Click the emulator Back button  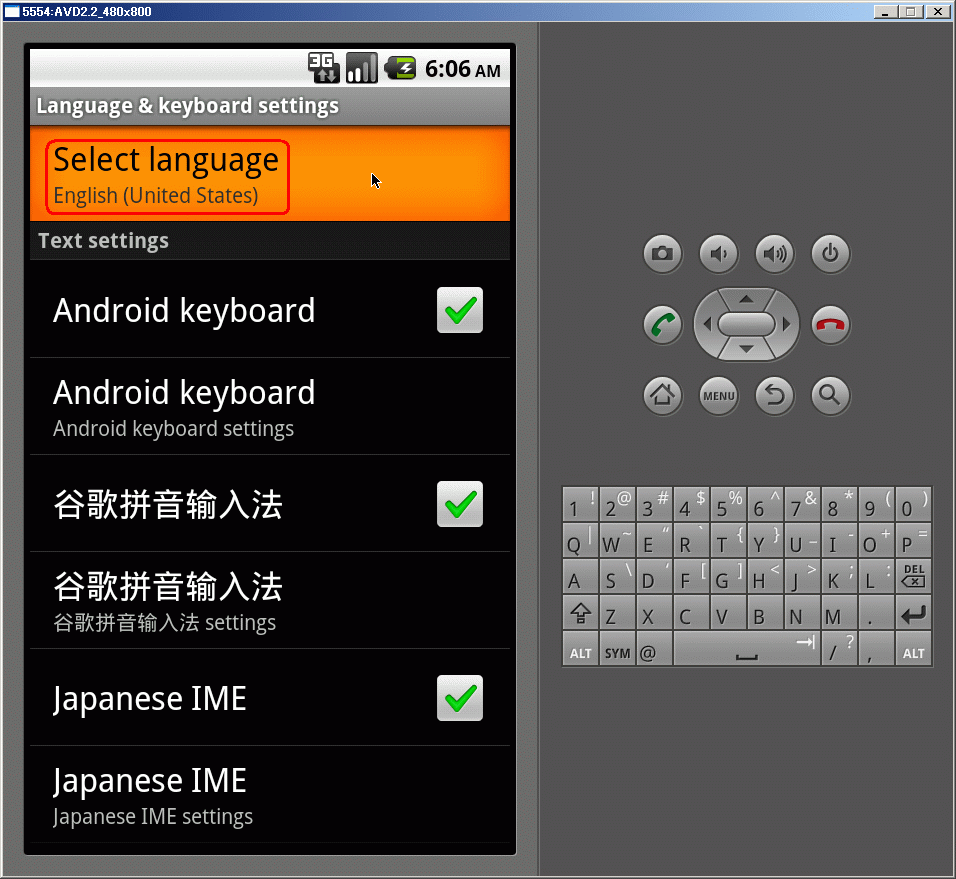coord(774,396)
